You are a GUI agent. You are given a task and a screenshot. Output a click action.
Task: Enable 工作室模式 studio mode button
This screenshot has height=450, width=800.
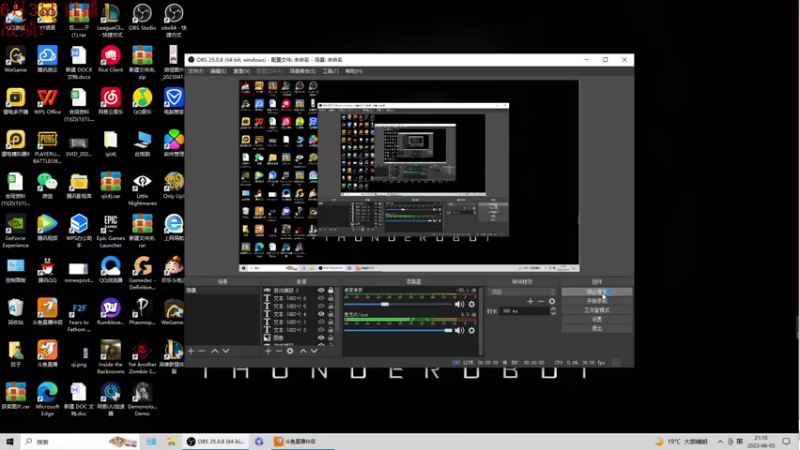(597, 310)
